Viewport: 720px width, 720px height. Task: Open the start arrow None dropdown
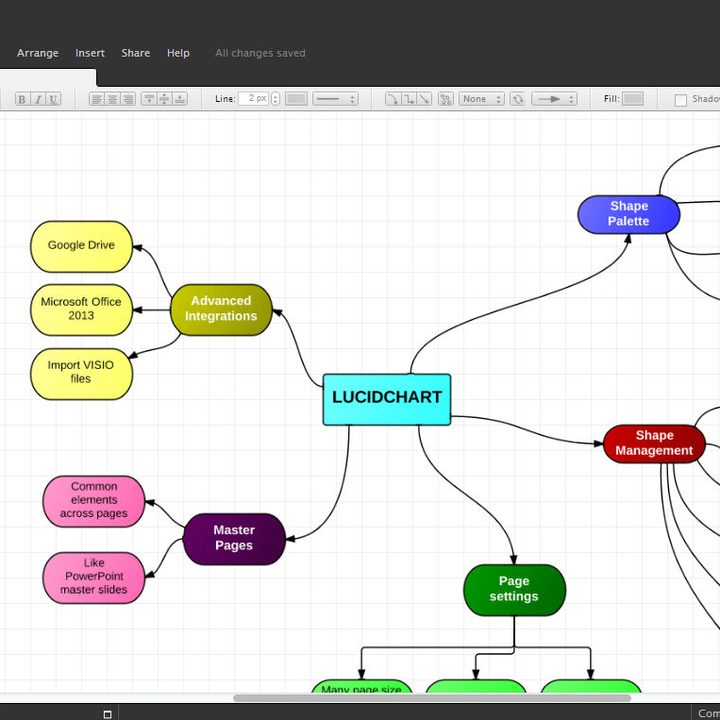coord(481,99)
